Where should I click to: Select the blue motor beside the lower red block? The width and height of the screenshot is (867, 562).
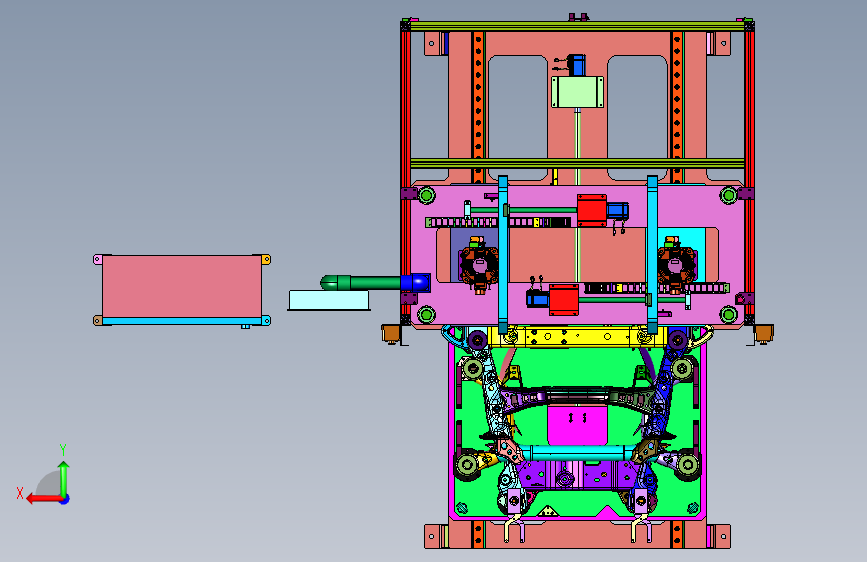[x=537, y=299]
